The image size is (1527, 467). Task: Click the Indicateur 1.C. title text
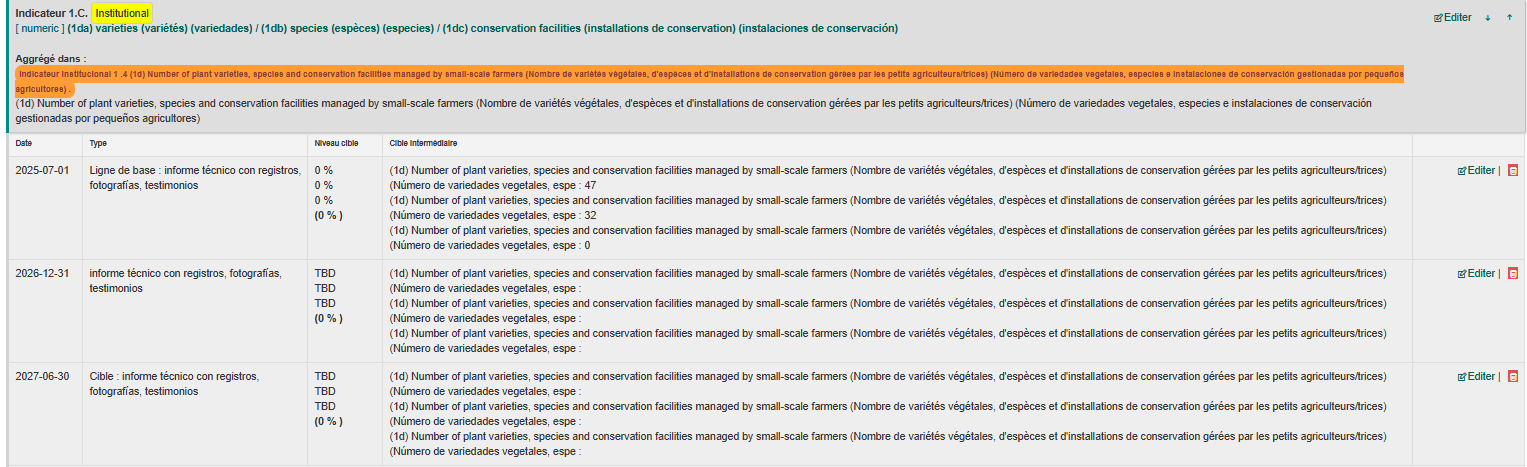click(50, 13)
